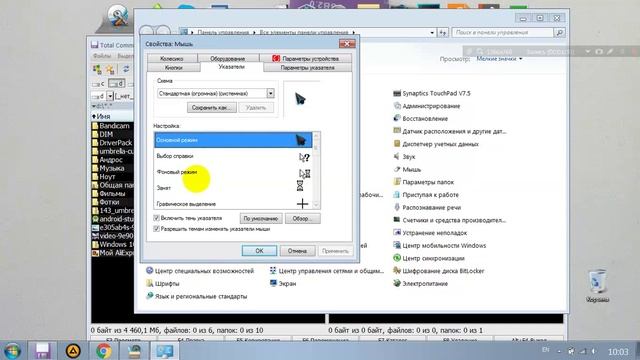The width and height of the screenshot is (640, 360).
Task: Click the BitLocker drive encryption icon
Action: pos(397,270)
